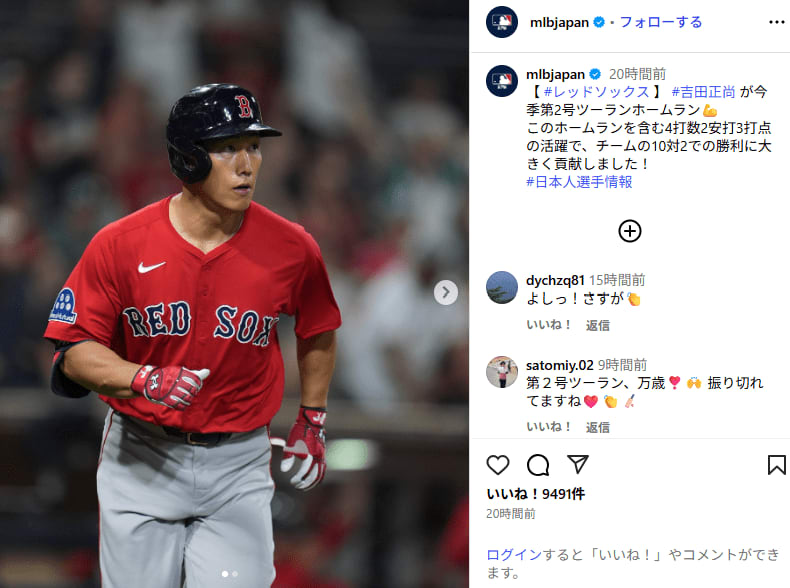The height and width of the screenshot is (588, 790).
Task: Open the #日本人選手情報 hashtag
Action: (579, 182)
